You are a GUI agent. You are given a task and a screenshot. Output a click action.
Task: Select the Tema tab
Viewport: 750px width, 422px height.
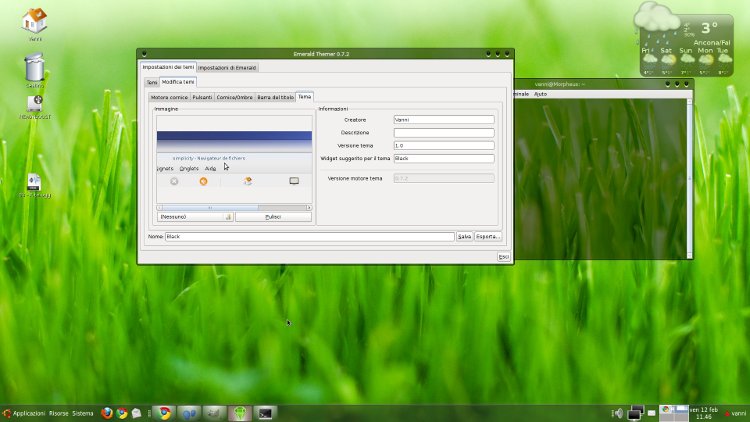pos(304,97)
